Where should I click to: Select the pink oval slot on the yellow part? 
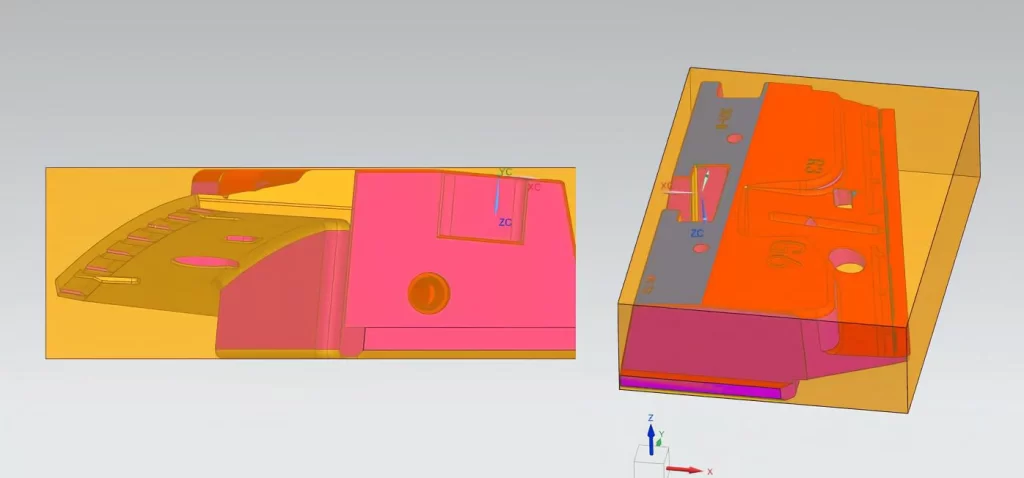[x=206, y=262]
